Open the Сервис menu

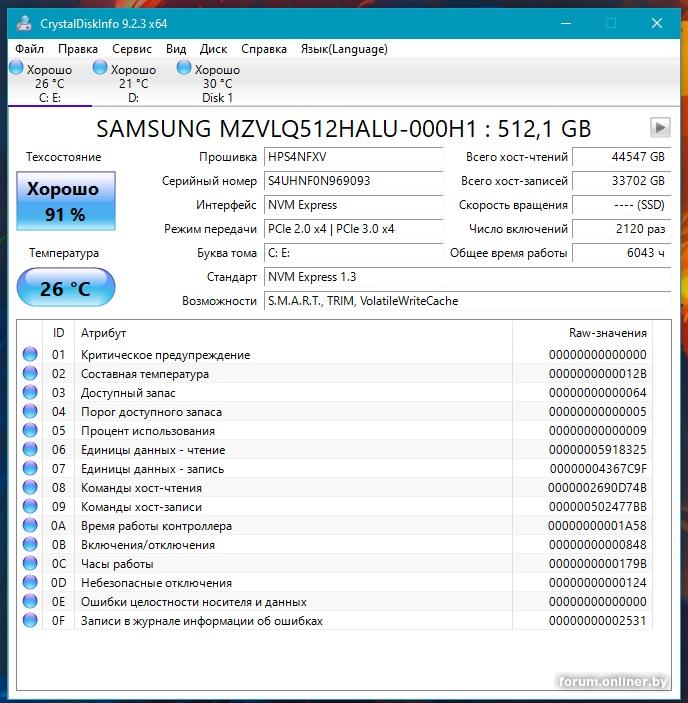[132, 49]
